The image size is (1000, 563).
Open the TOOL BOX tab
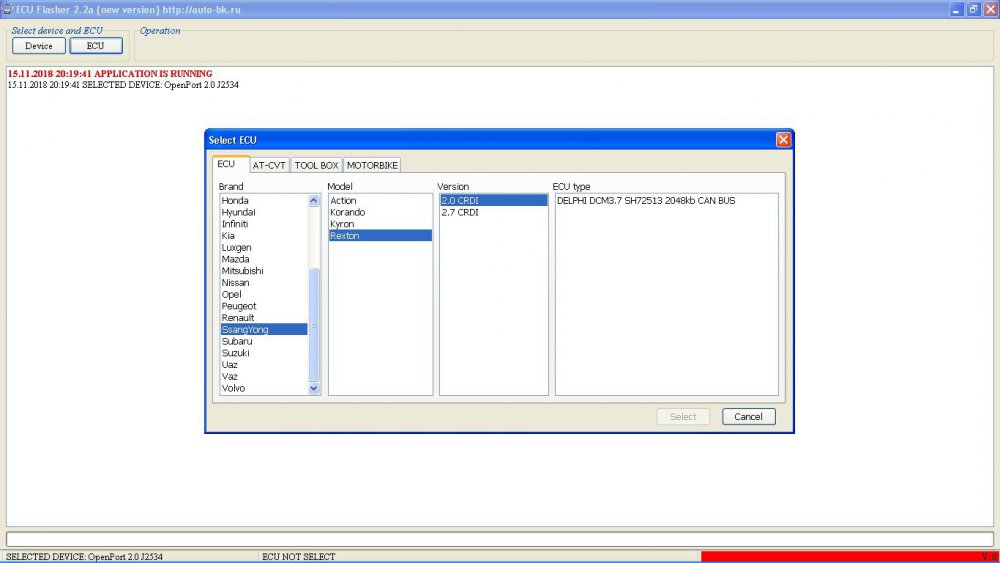point(316,165)
